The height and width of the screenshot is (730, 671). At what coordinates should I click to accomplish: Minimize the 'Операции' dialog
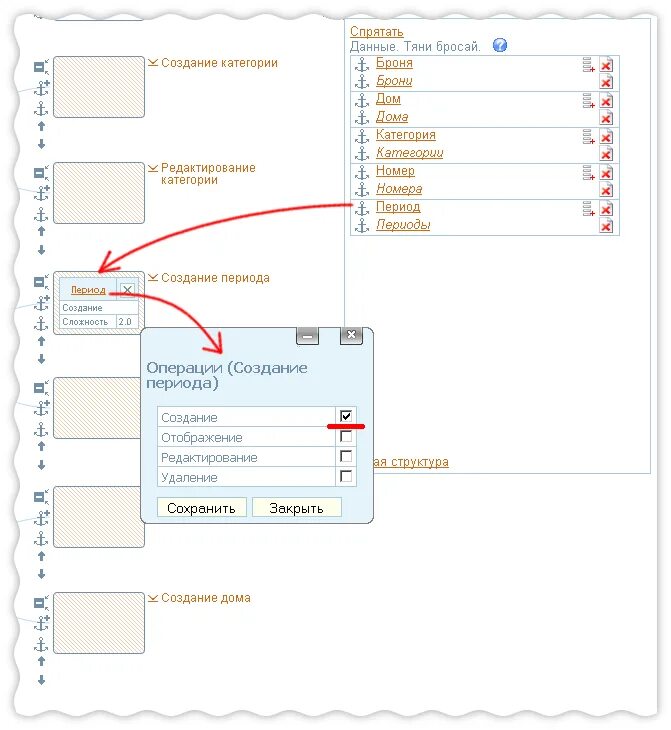pos(308,336)
